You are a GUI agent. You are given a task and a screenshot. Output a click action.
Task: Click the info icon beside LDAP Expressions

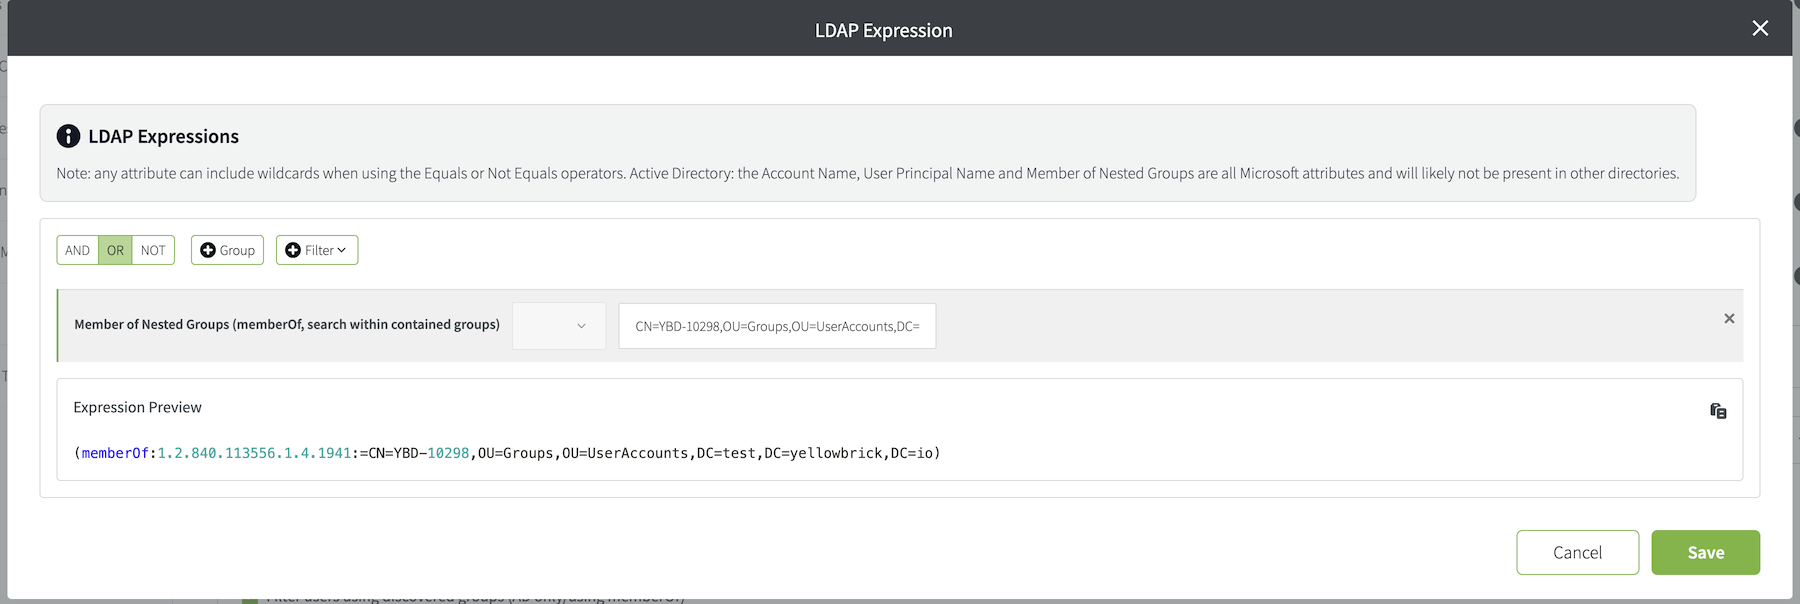[x=68, y=136]
